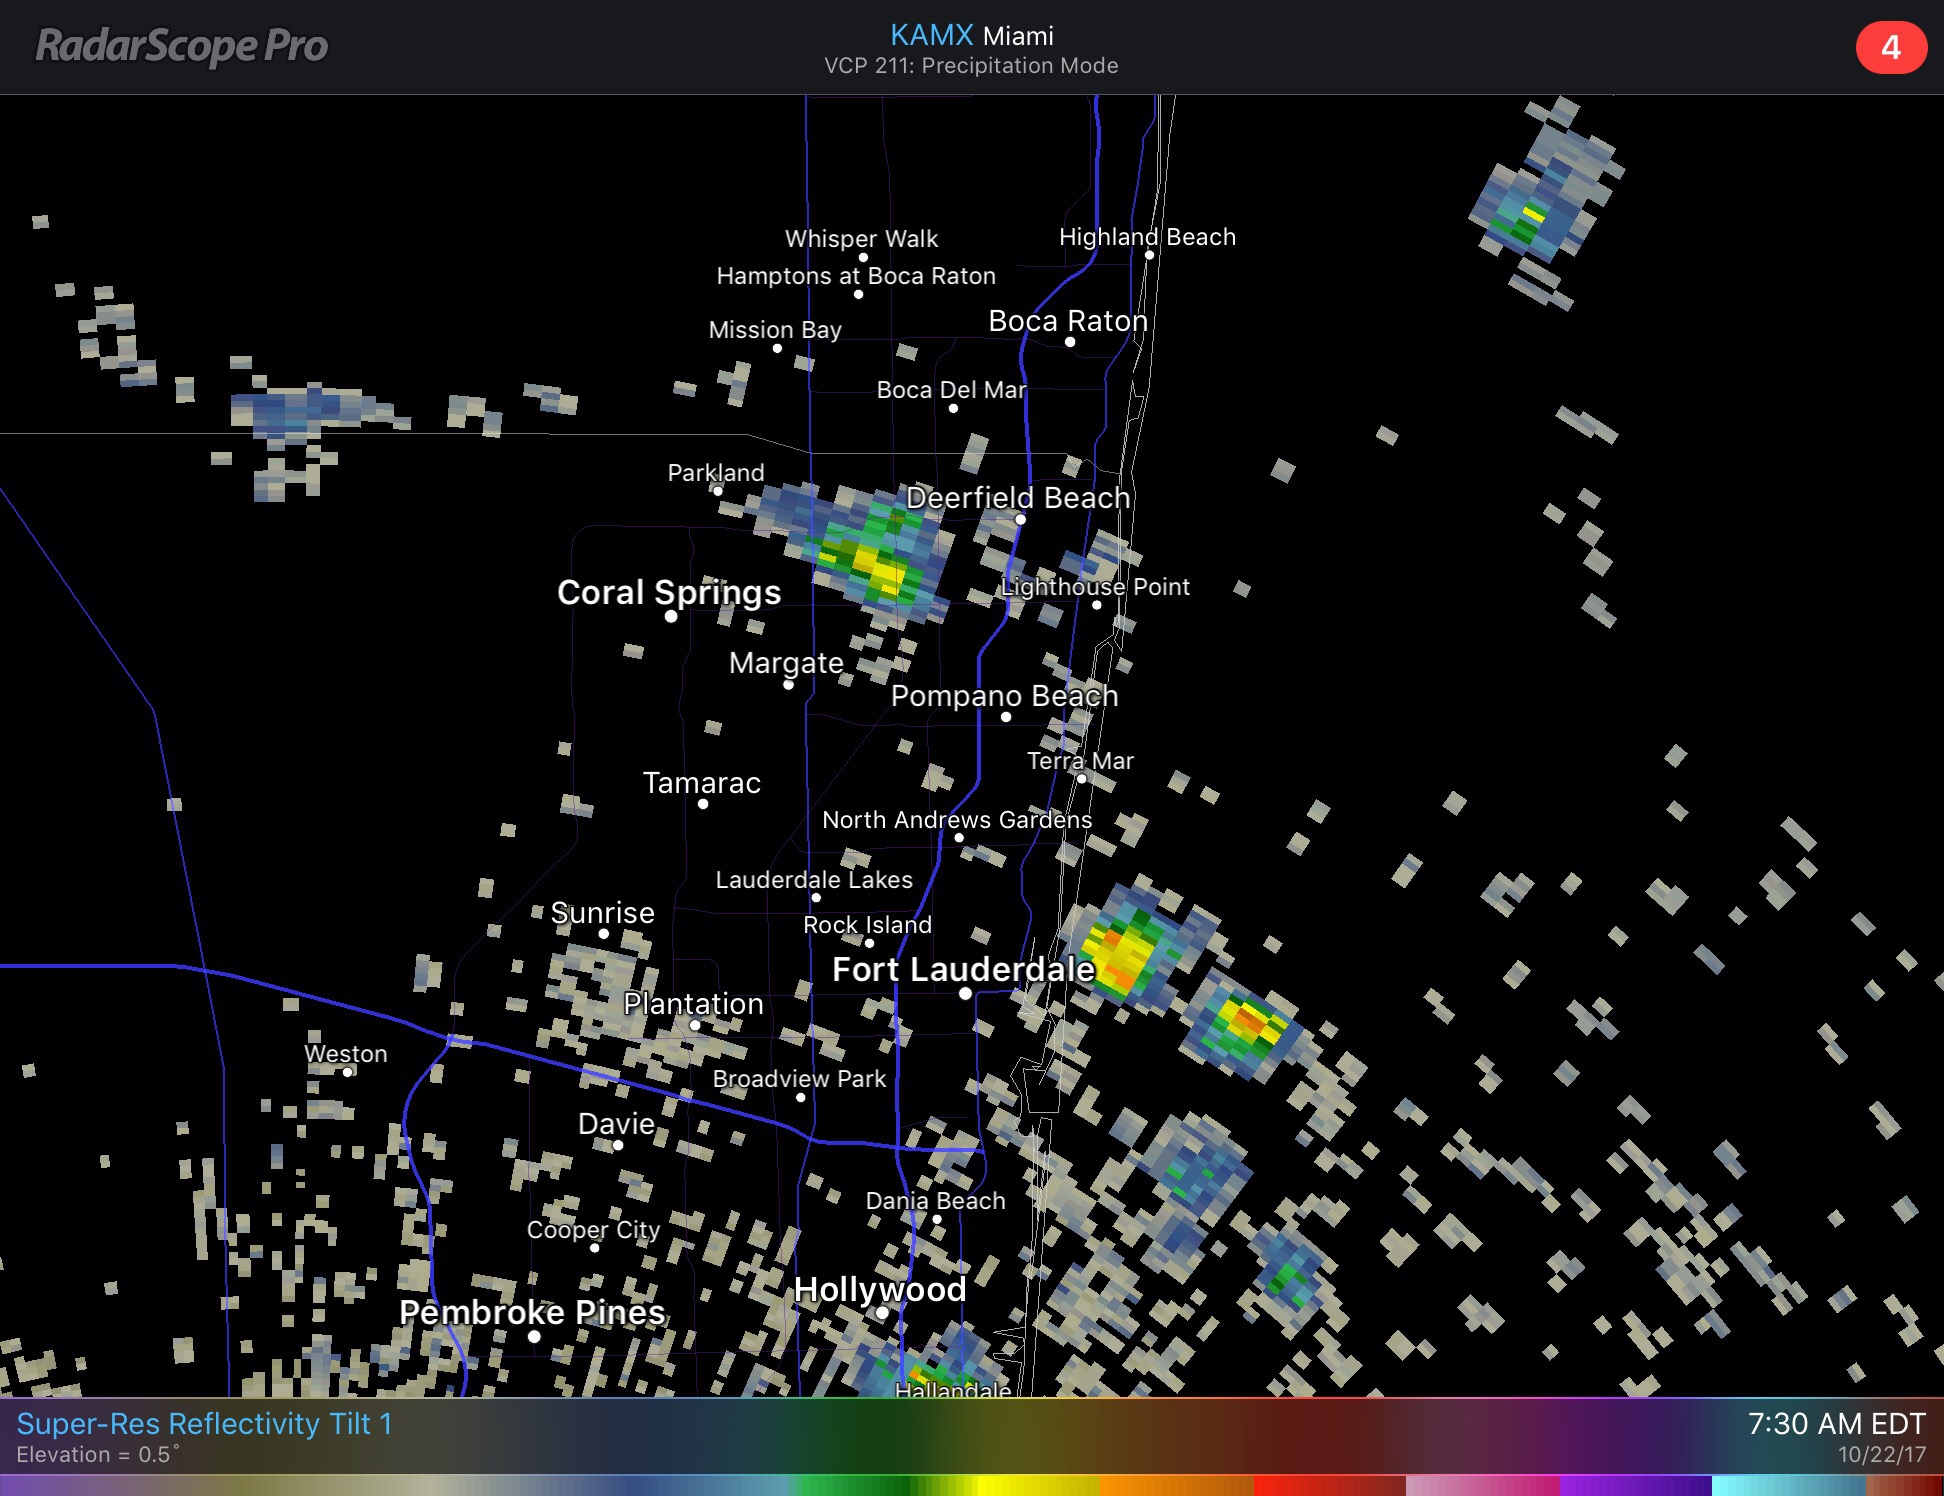Tap the RadarScope Pro logo
This screenshot has height=1496, width=1944.
[181, 46]
